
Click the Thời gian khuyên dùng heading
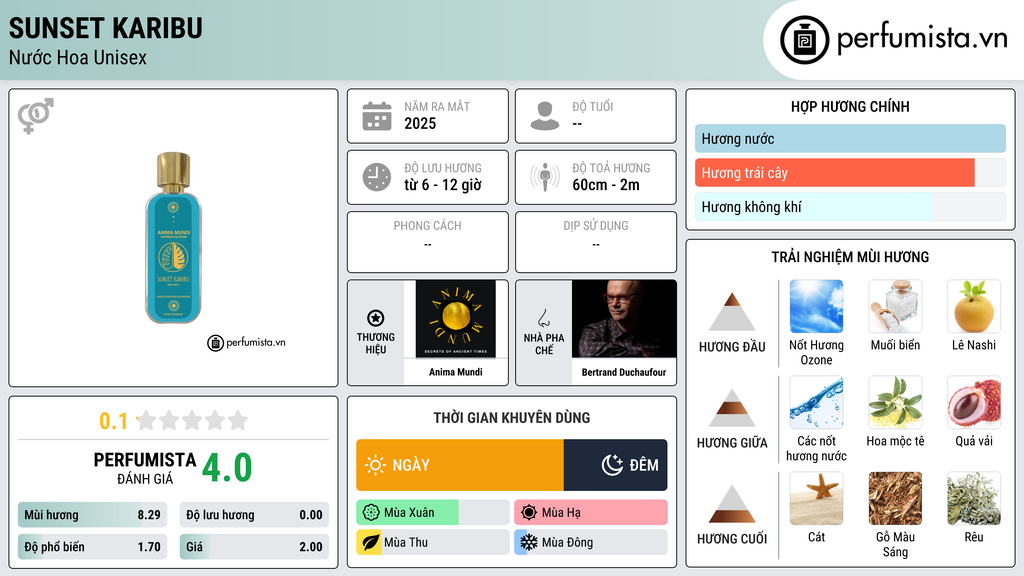point(512,418)
